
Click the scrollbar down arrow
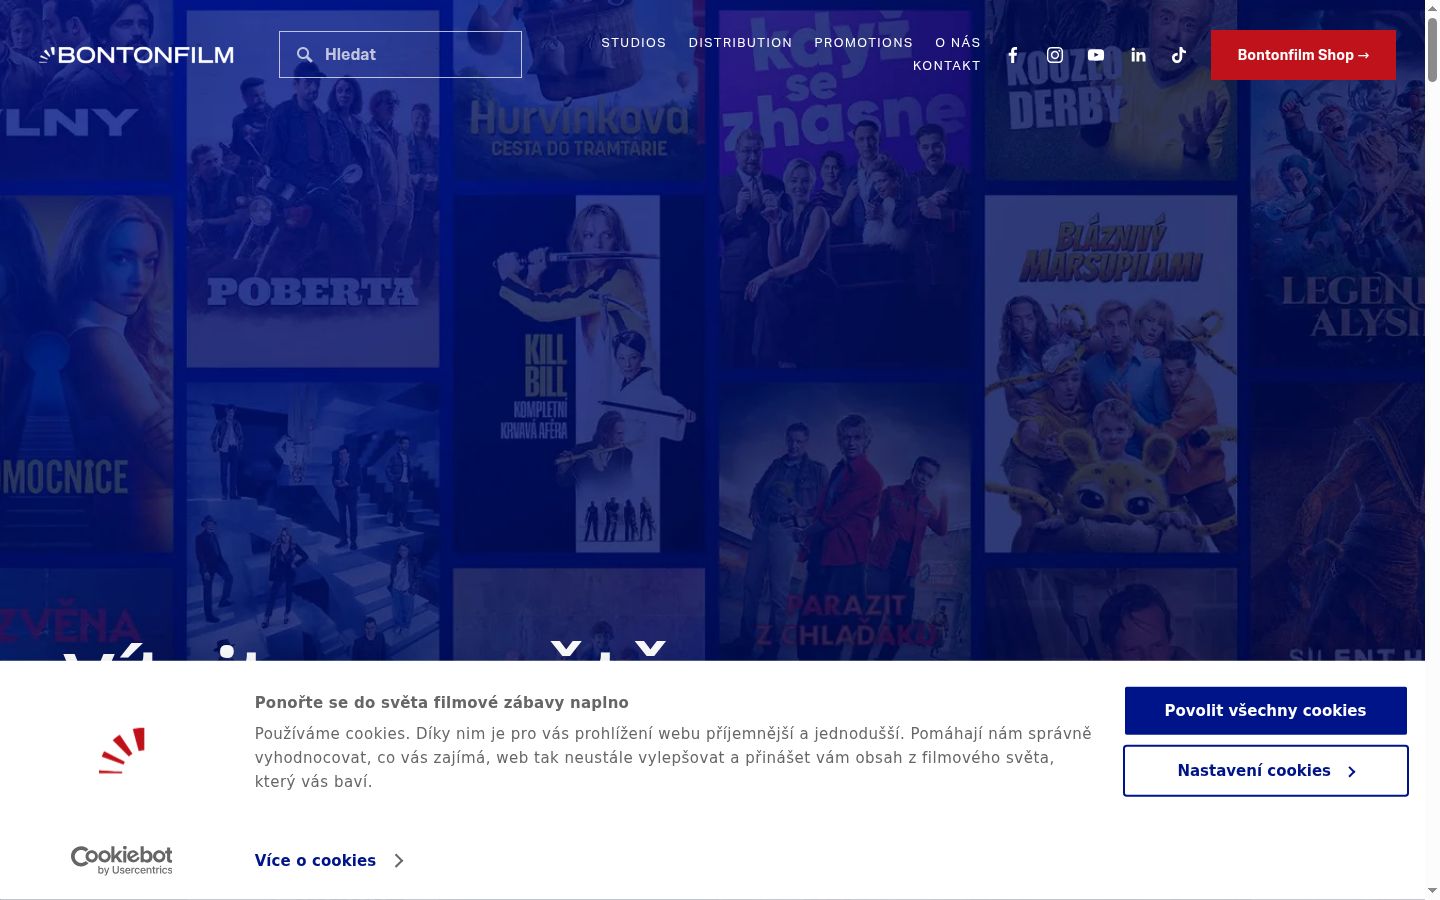(x=1432, y=890)
